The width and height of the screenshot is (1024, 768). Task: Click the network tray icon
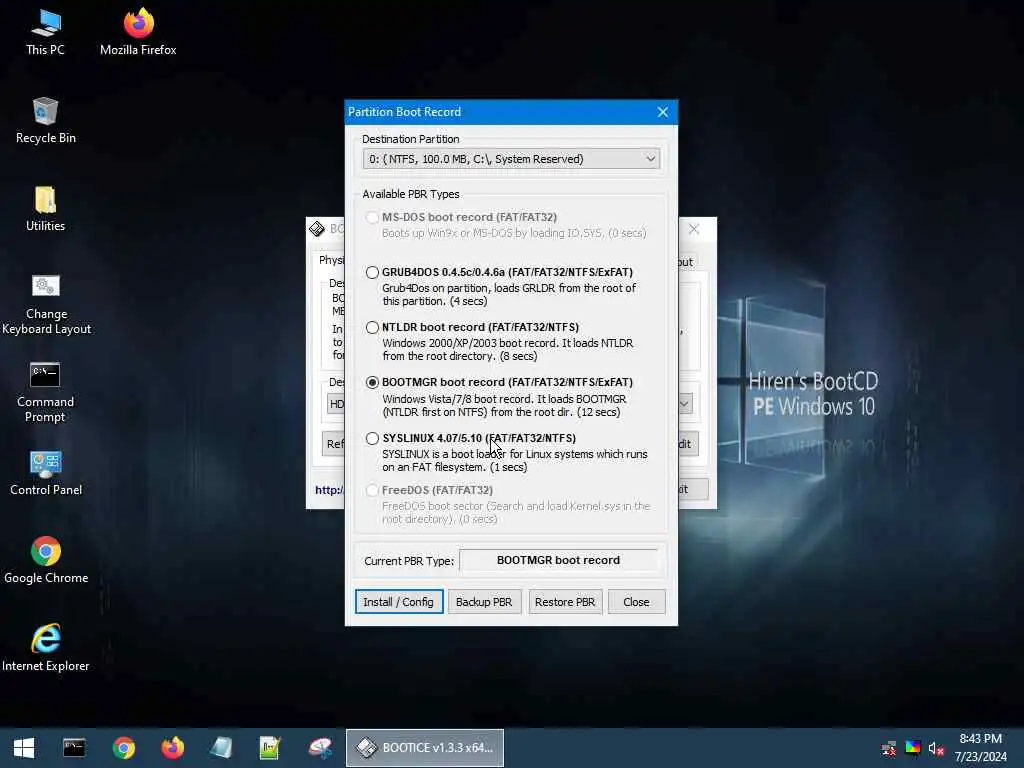[x=889, y=748]
